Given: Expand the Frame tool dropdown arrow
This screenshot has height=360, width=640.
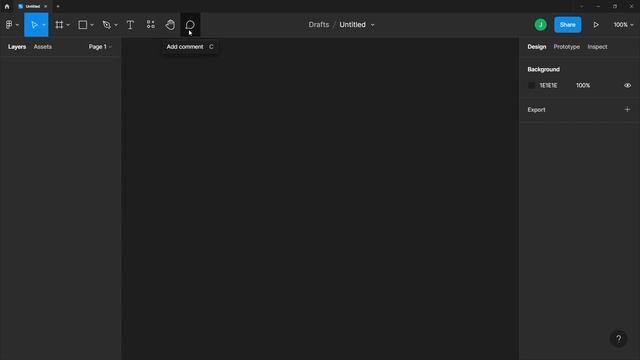Looking at the screenshot, I should coord(68,25).
